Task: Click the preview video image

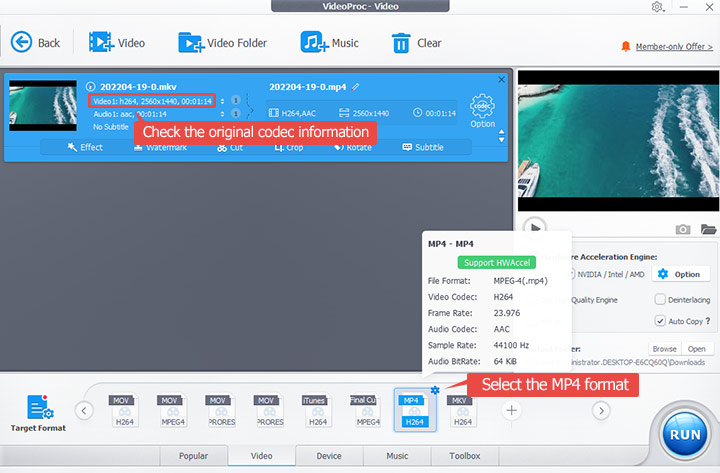Action: (618, 141)
